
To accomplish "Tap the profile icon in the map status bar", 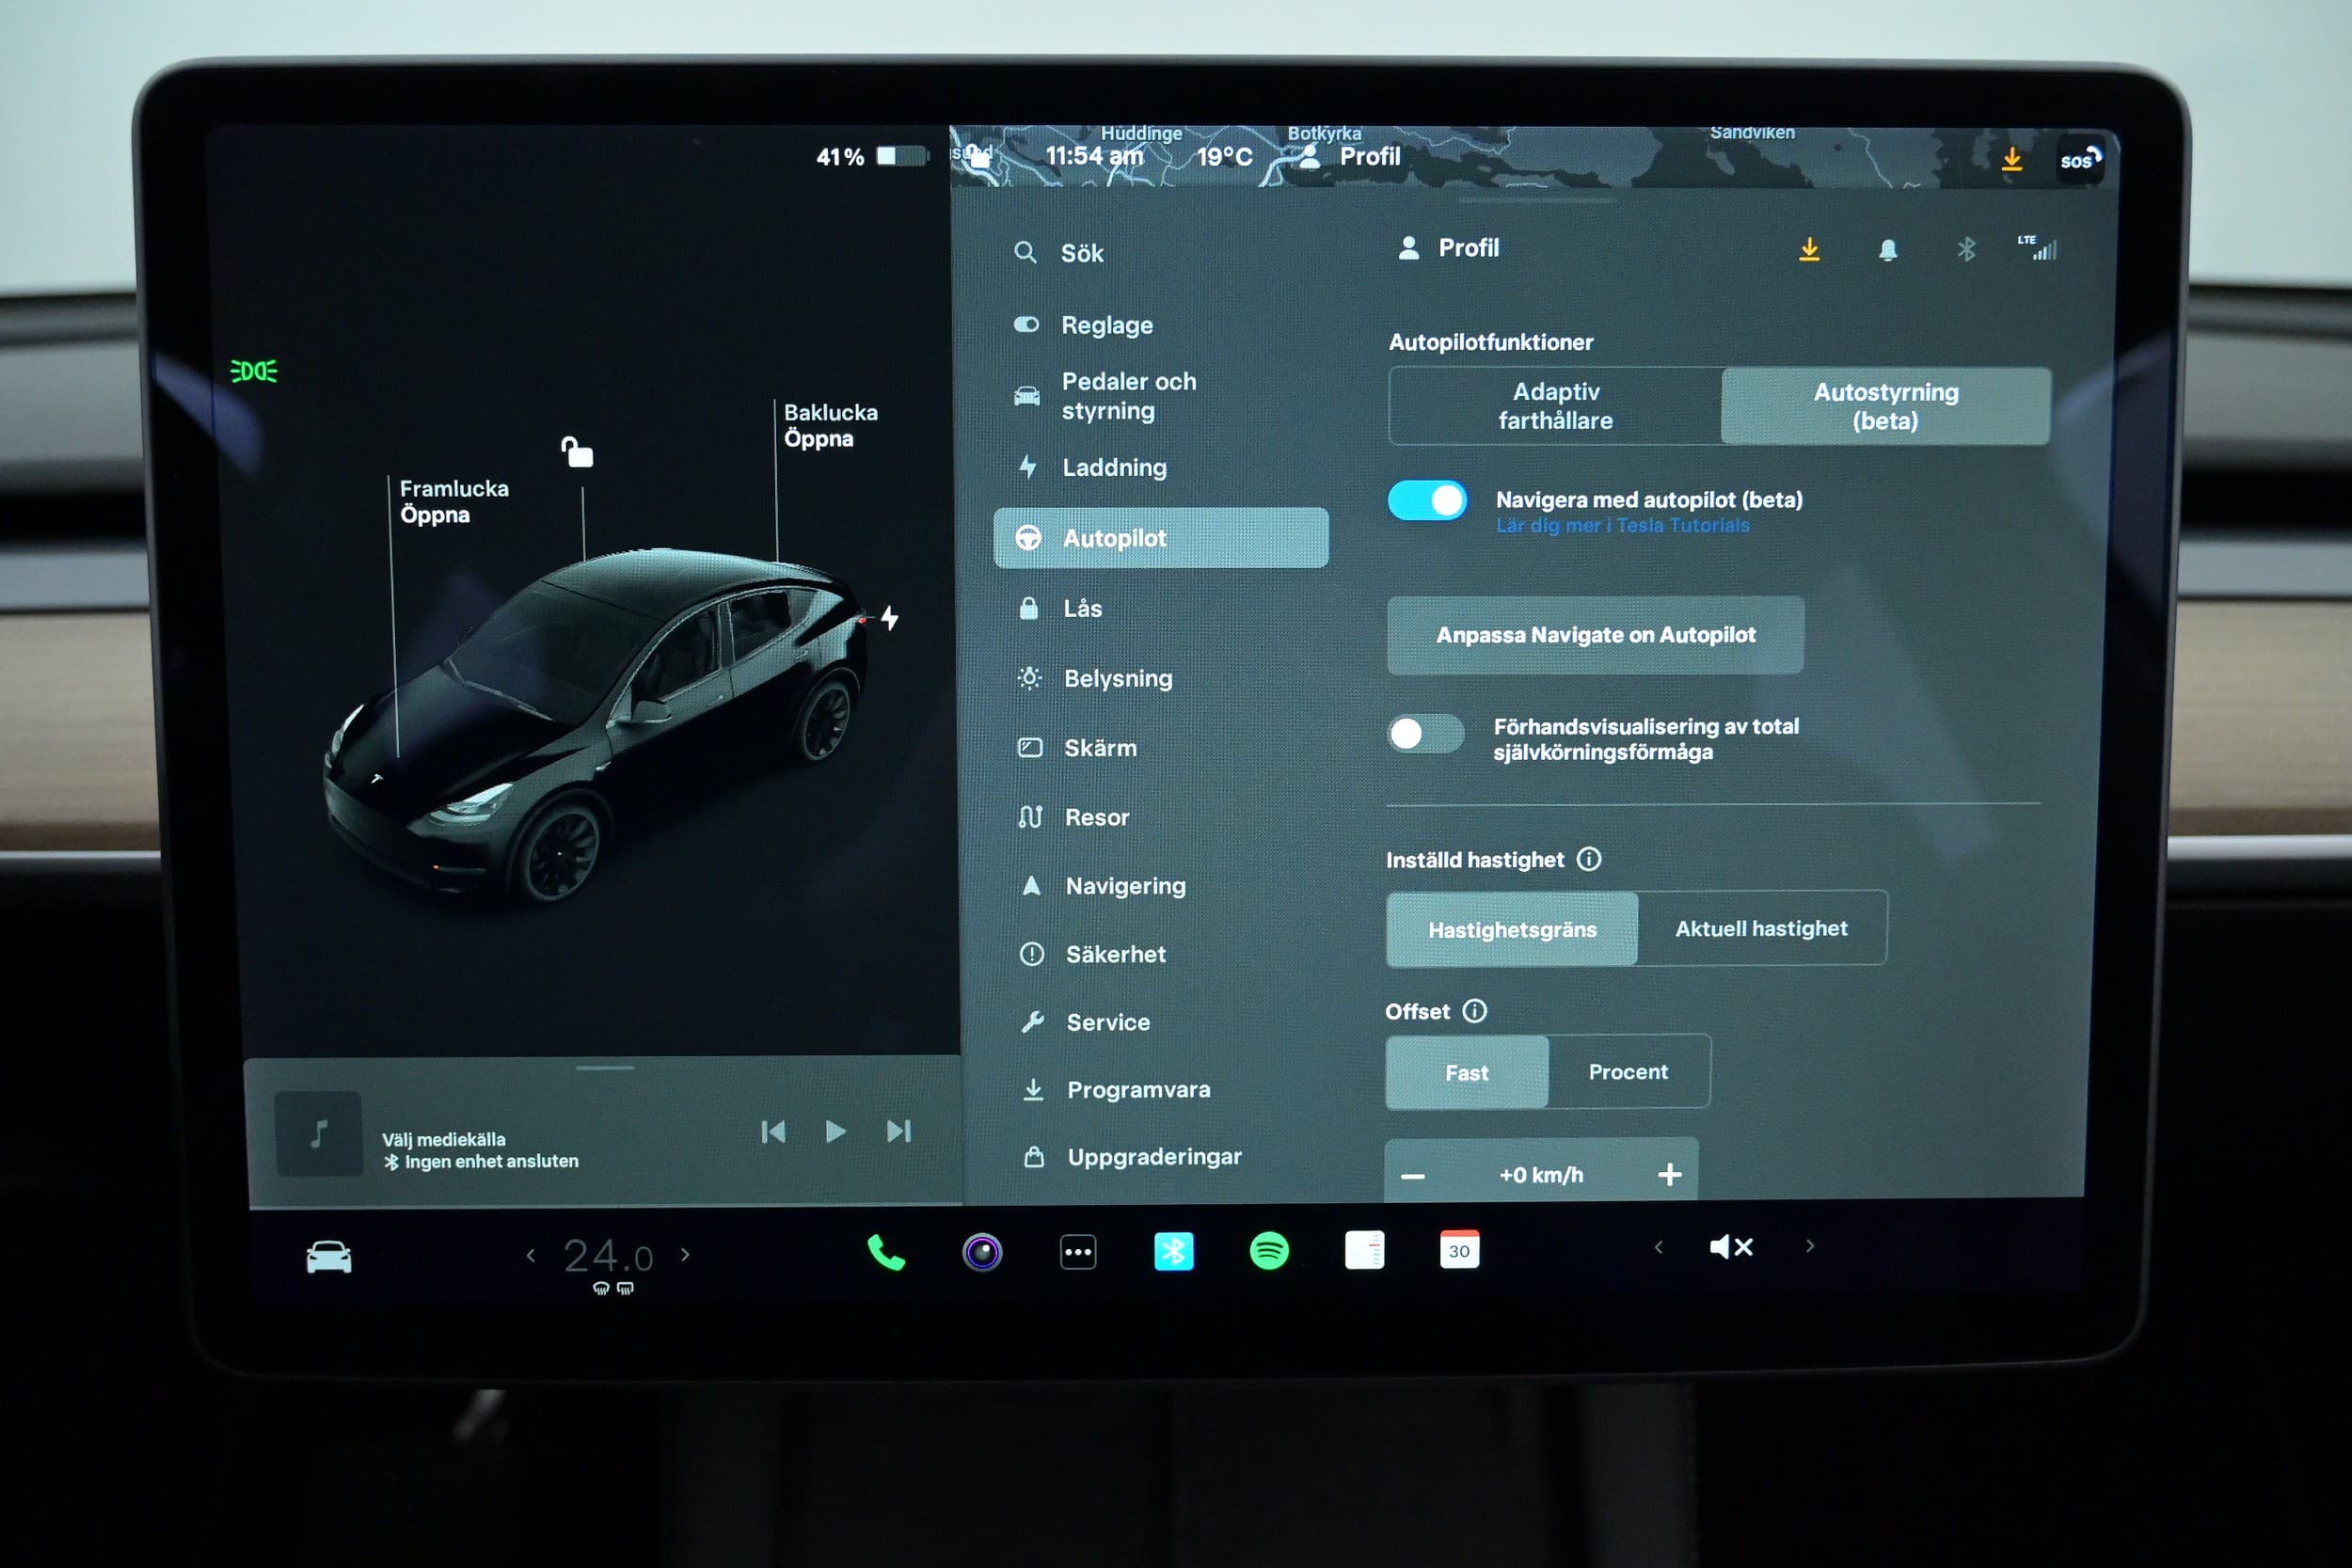I will (x=1309, y=156).
